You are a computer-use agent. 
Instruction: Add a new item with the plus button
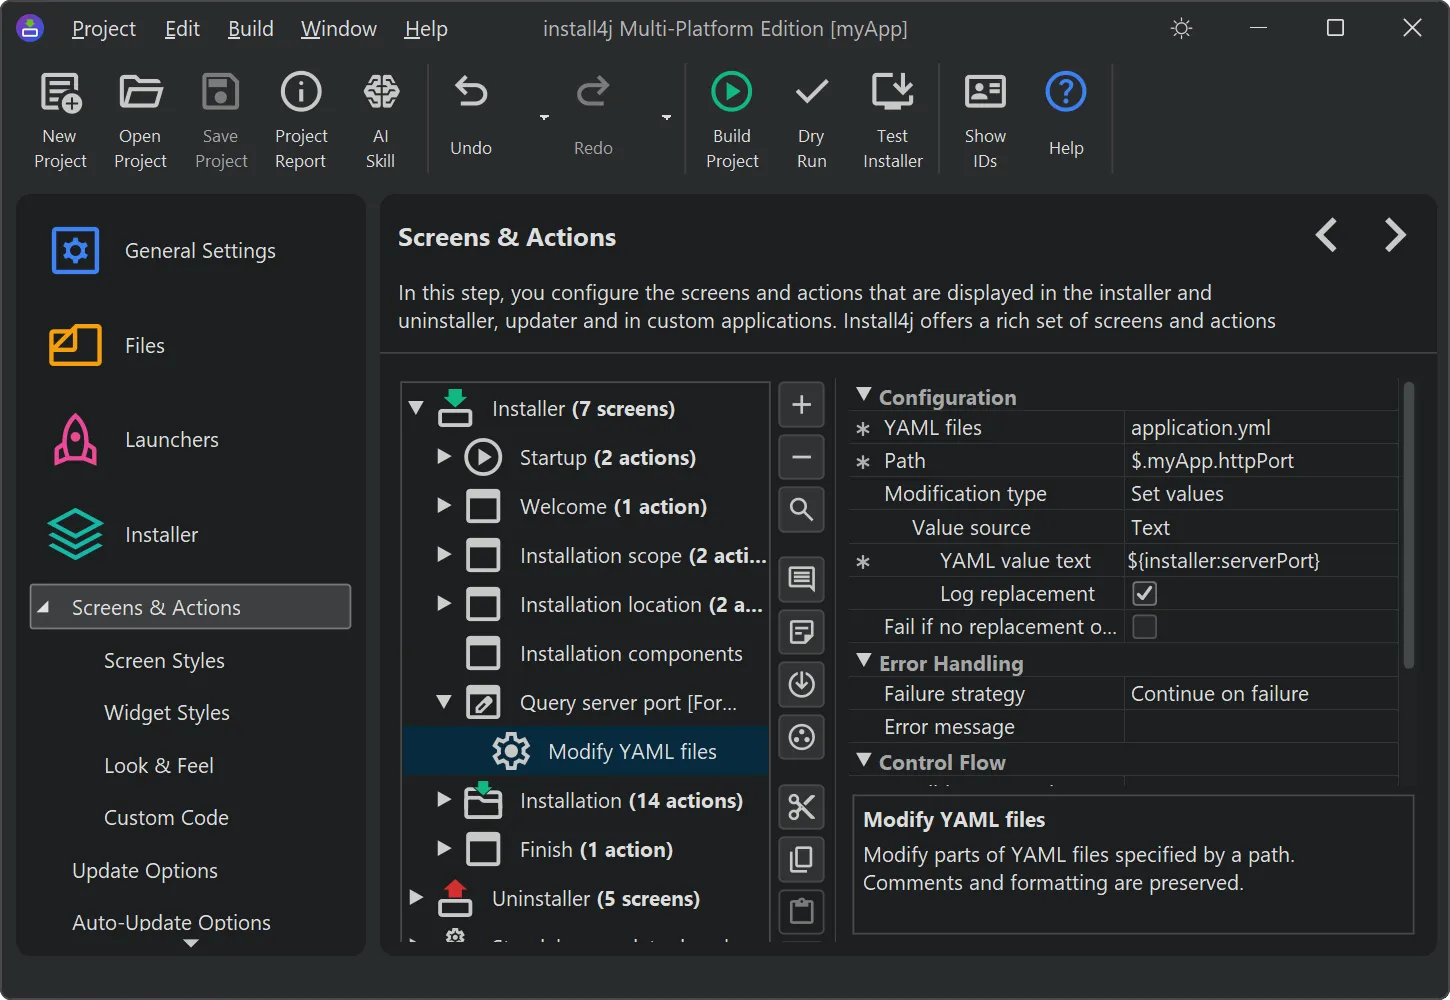click(801, 405)
